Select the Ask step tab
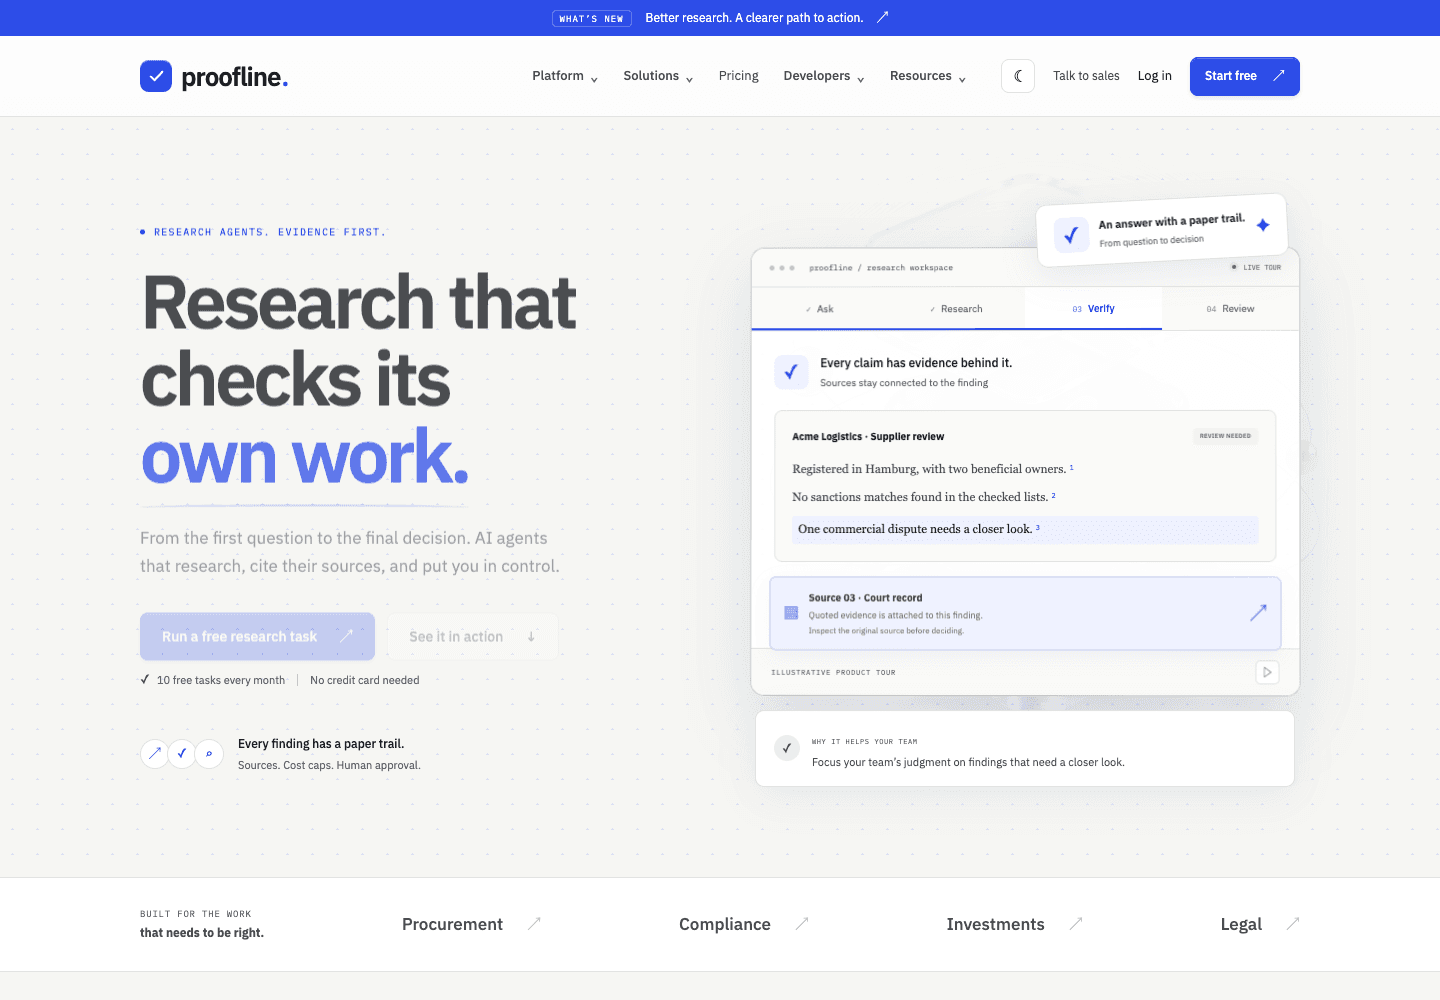Screen dimensions: 1440x1000 click(820, 309)
